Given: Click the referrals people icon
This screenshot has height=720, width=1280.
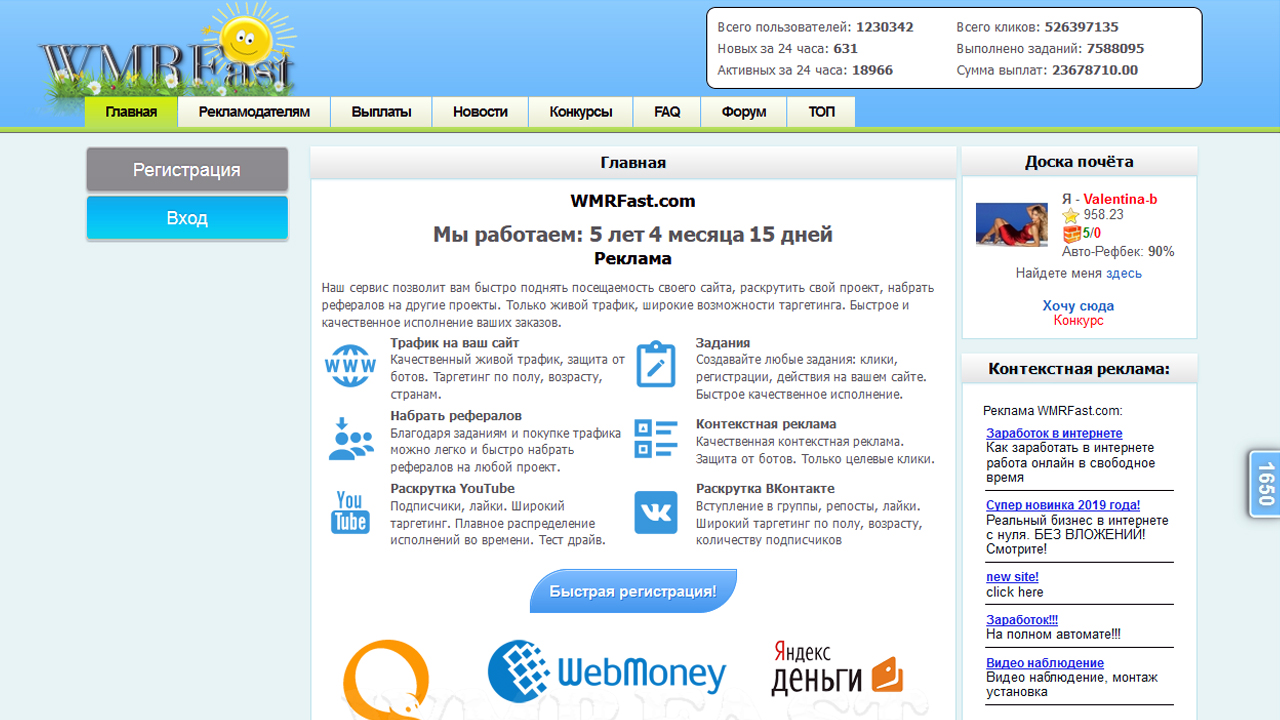Looking at the screenshot, I should pos(350,439).
